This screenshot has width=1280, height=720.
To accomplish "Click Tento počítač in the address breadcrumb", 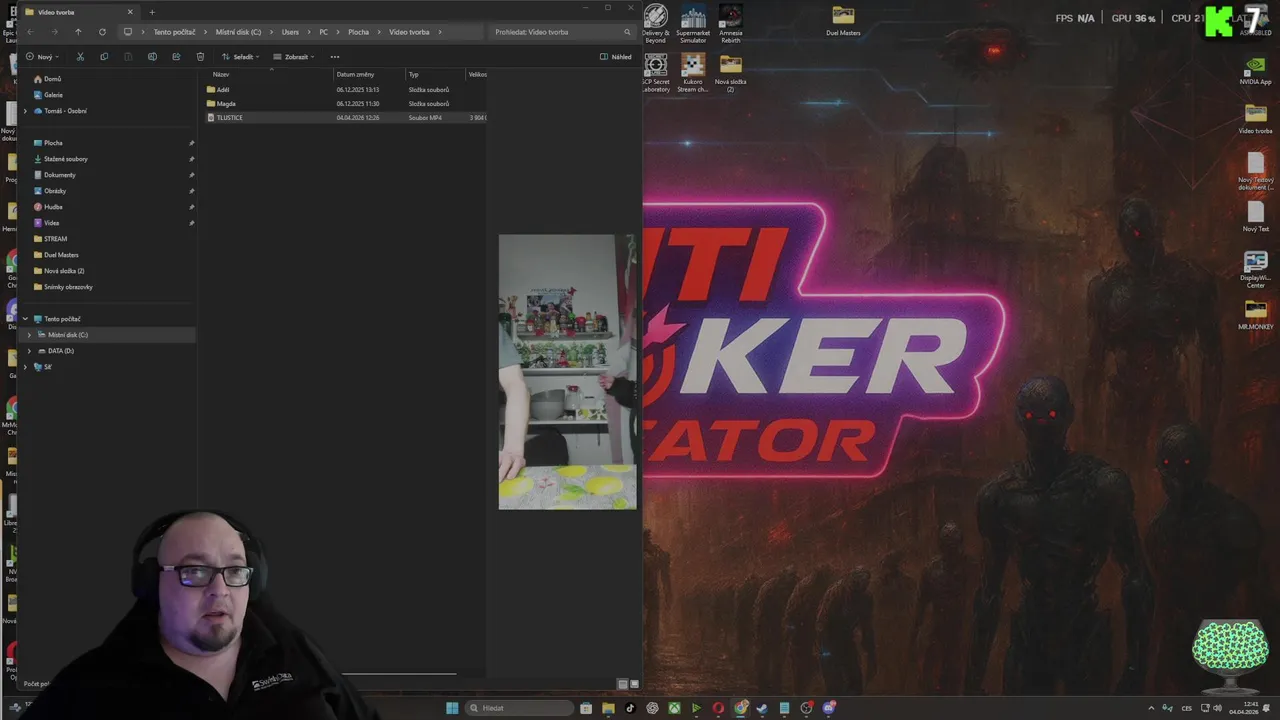I will (174, 32).
